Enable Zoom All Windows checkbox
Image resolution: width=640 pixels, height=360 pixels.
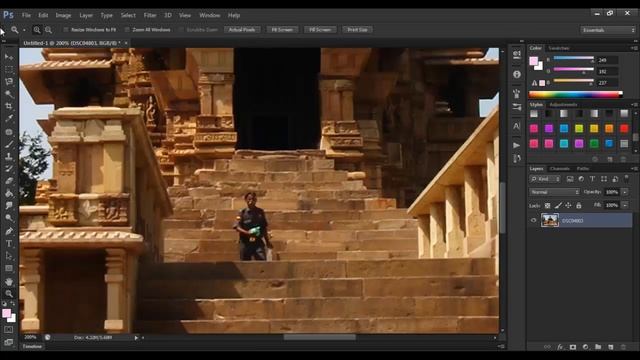point(127,30)
